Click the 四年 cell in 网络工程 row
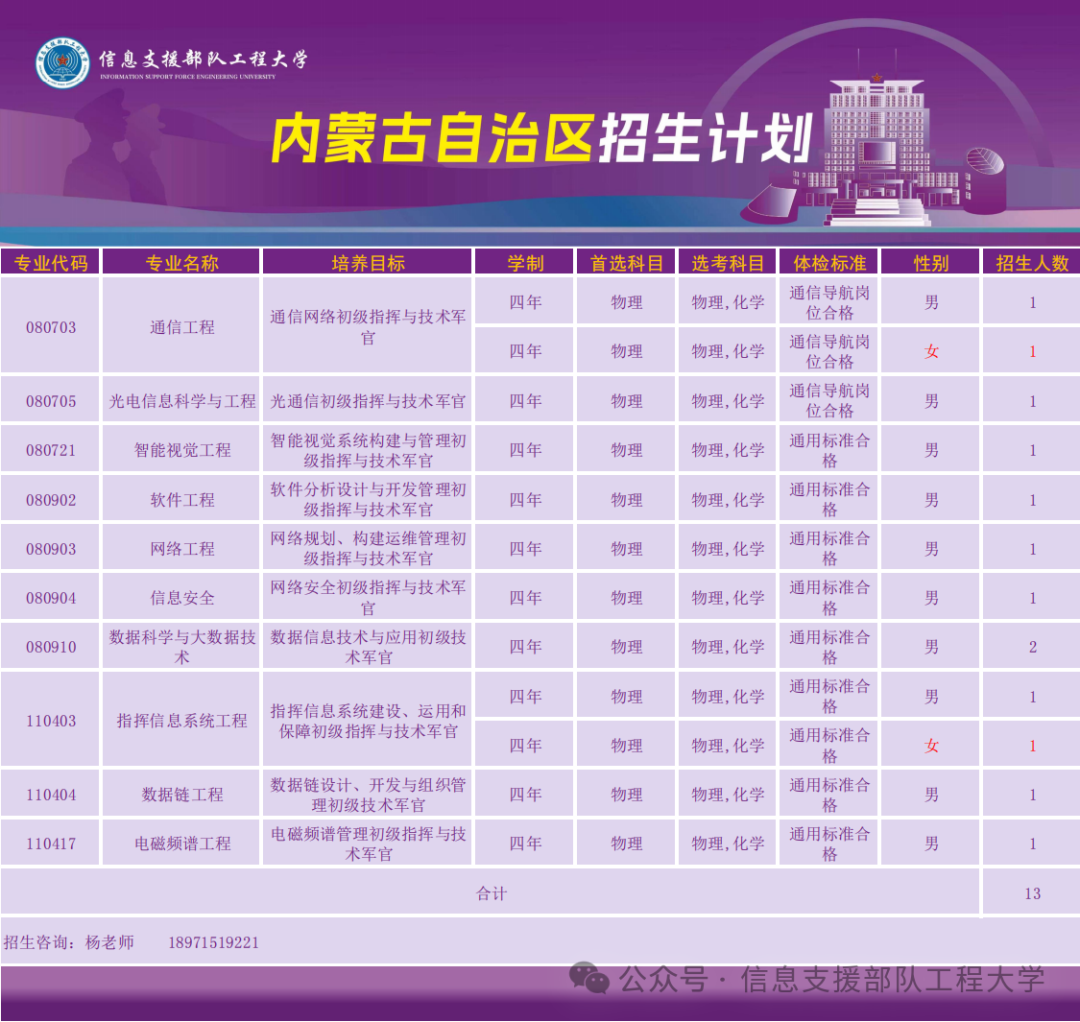1080x1022 pixels. click(x=525, y=549)
